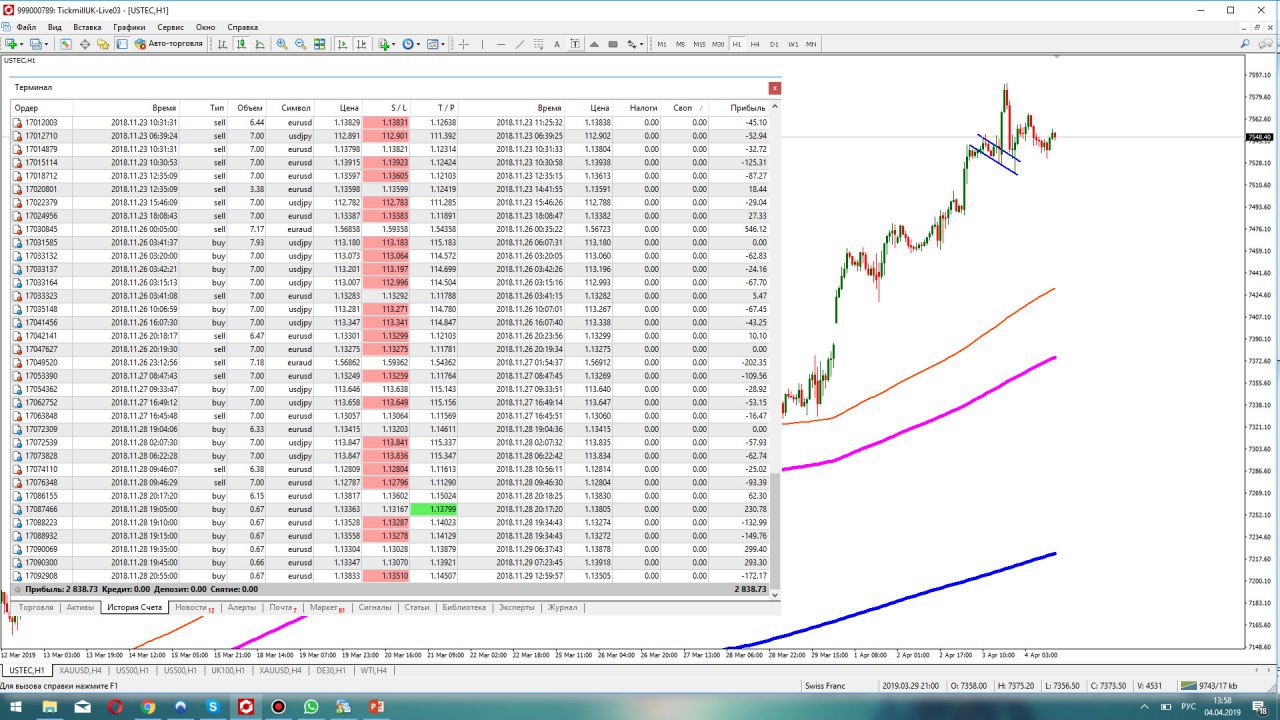Expand the Periods dropdown arrow
This screenshot has width=1280, height=720.
coord(419,44)
